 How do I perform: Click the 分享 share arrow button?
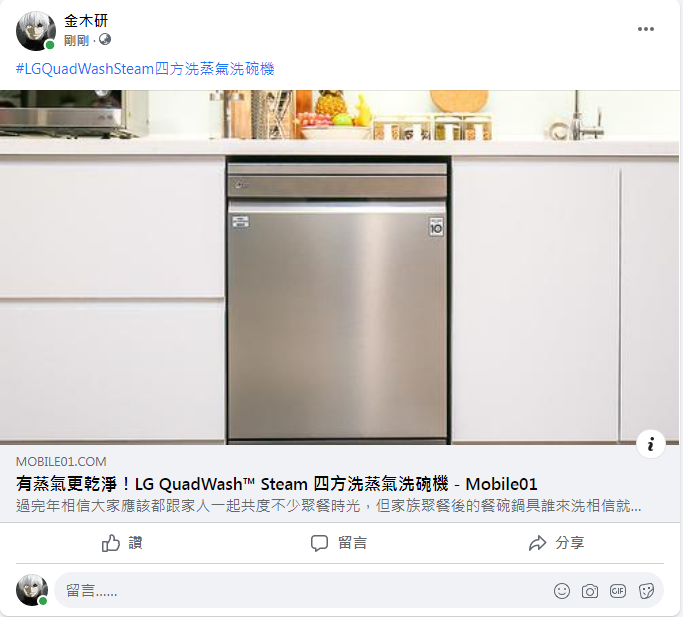(x=556, y=543)
